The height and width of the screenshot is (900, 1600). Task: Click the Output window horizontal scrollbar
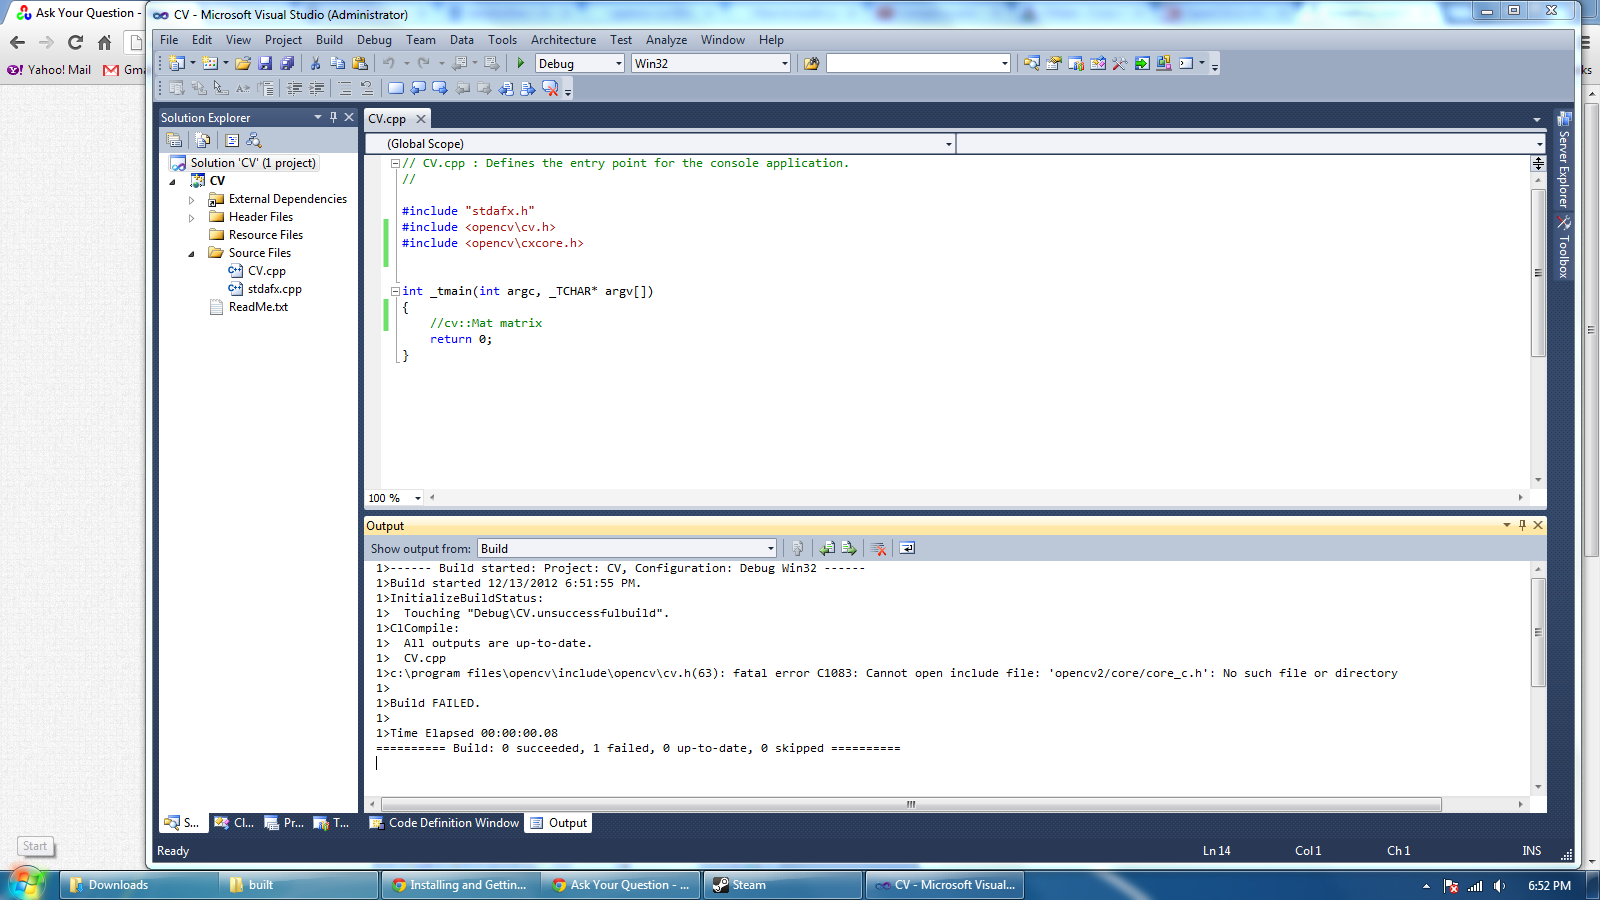pyautogui.click(x=911, y=804)
